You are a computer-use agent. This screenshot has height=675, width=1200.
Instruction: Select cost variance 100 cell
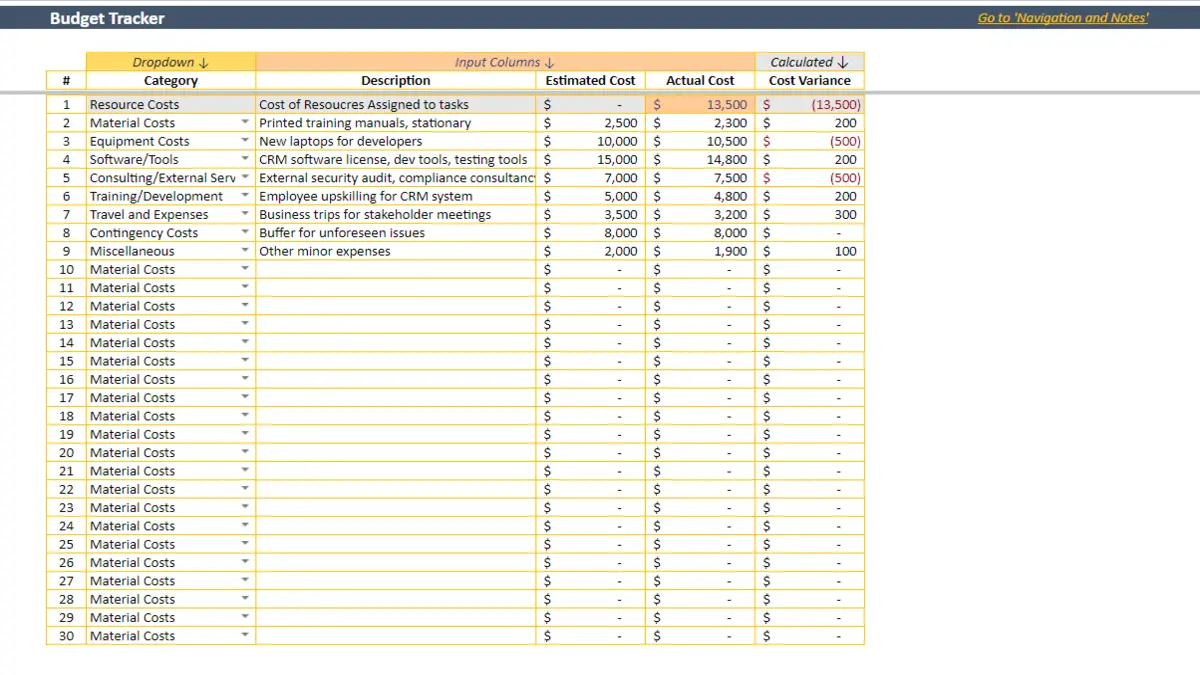coord(810,251)
